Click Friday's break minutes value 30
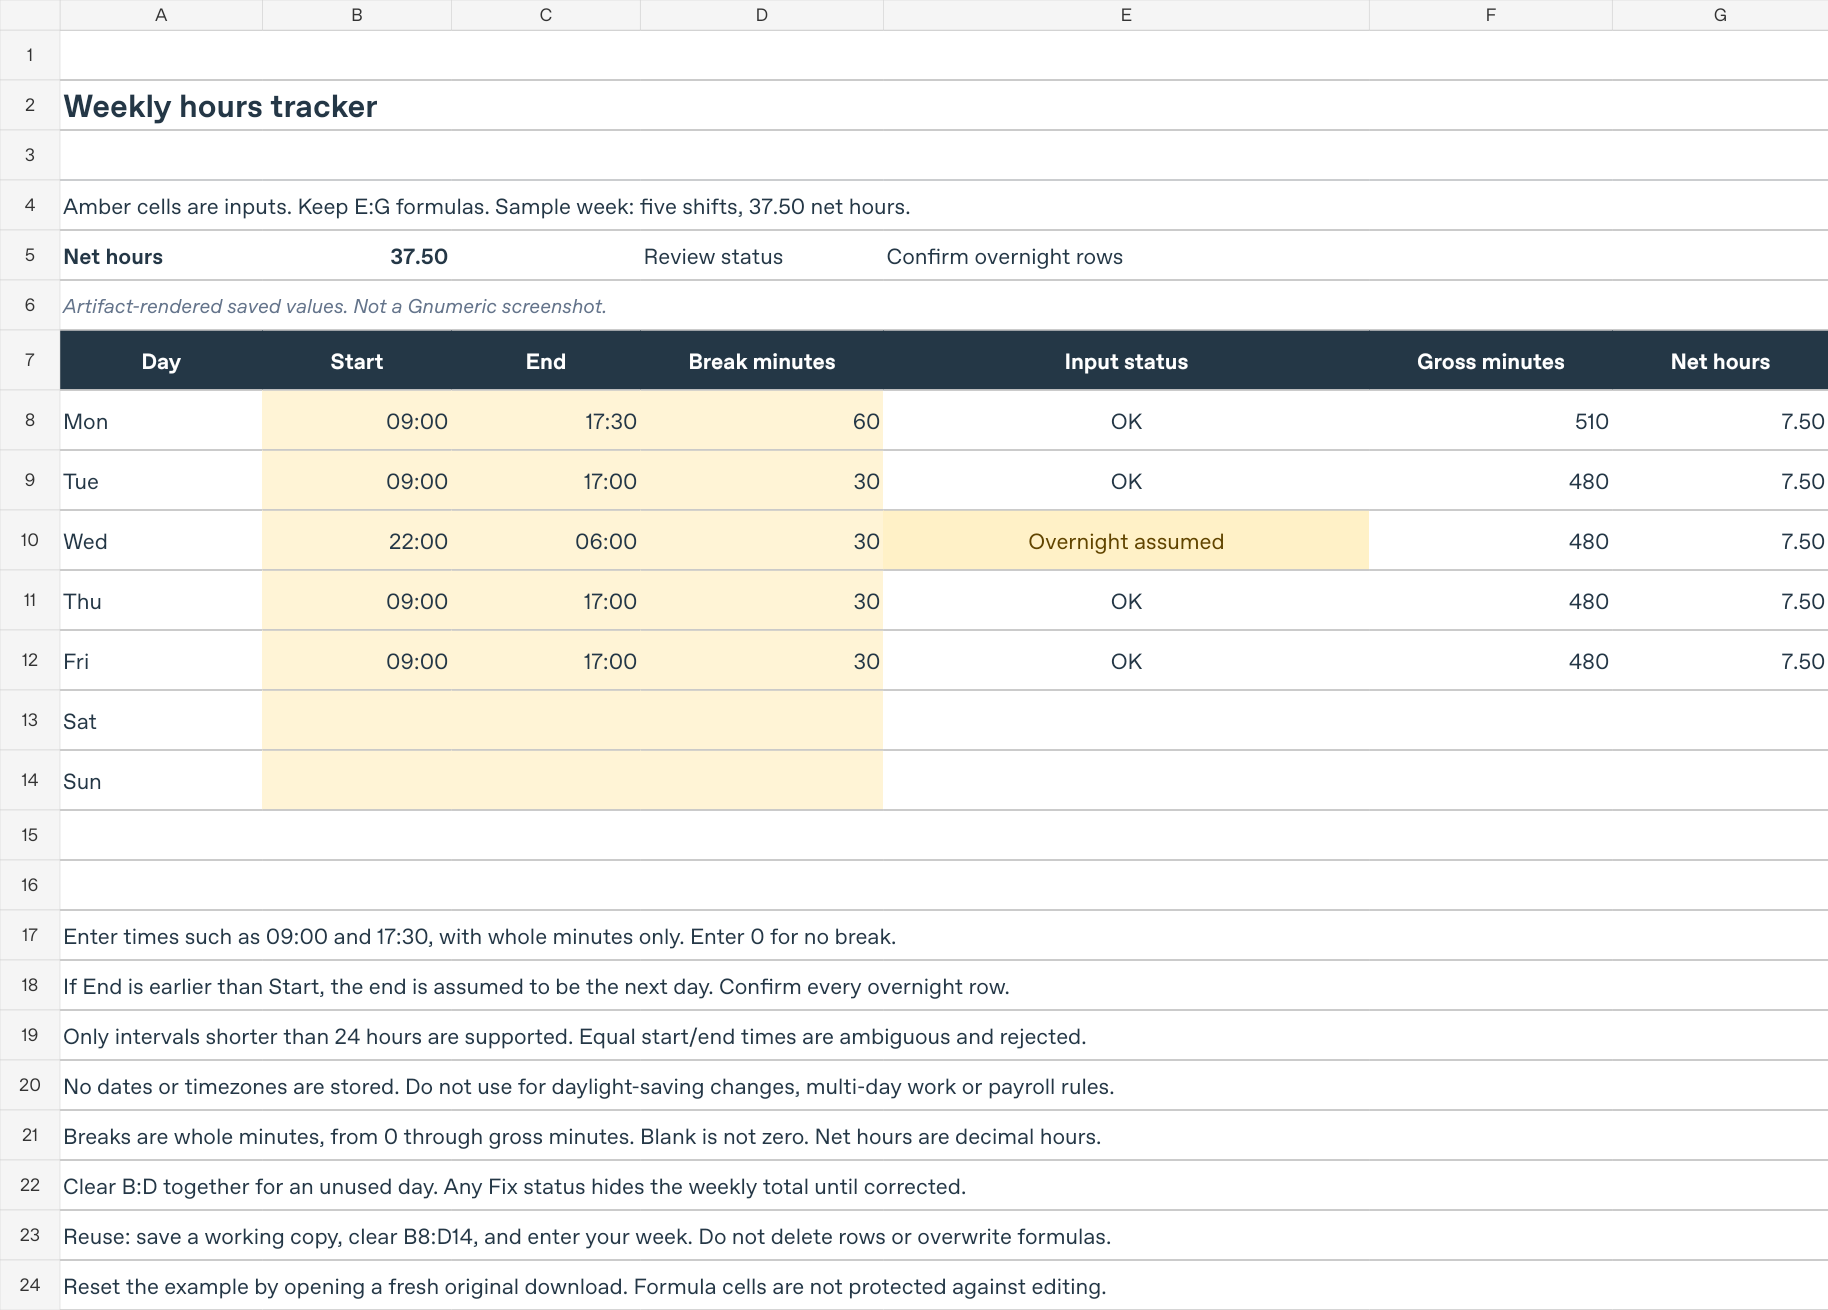 (x=866, y=661)
